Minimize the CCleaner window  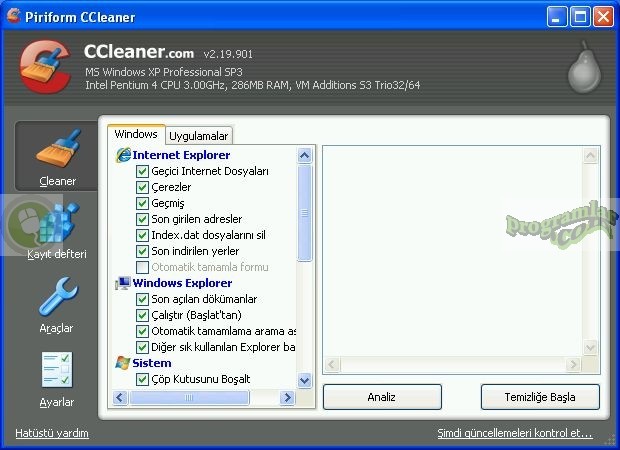tap(557, 17)
